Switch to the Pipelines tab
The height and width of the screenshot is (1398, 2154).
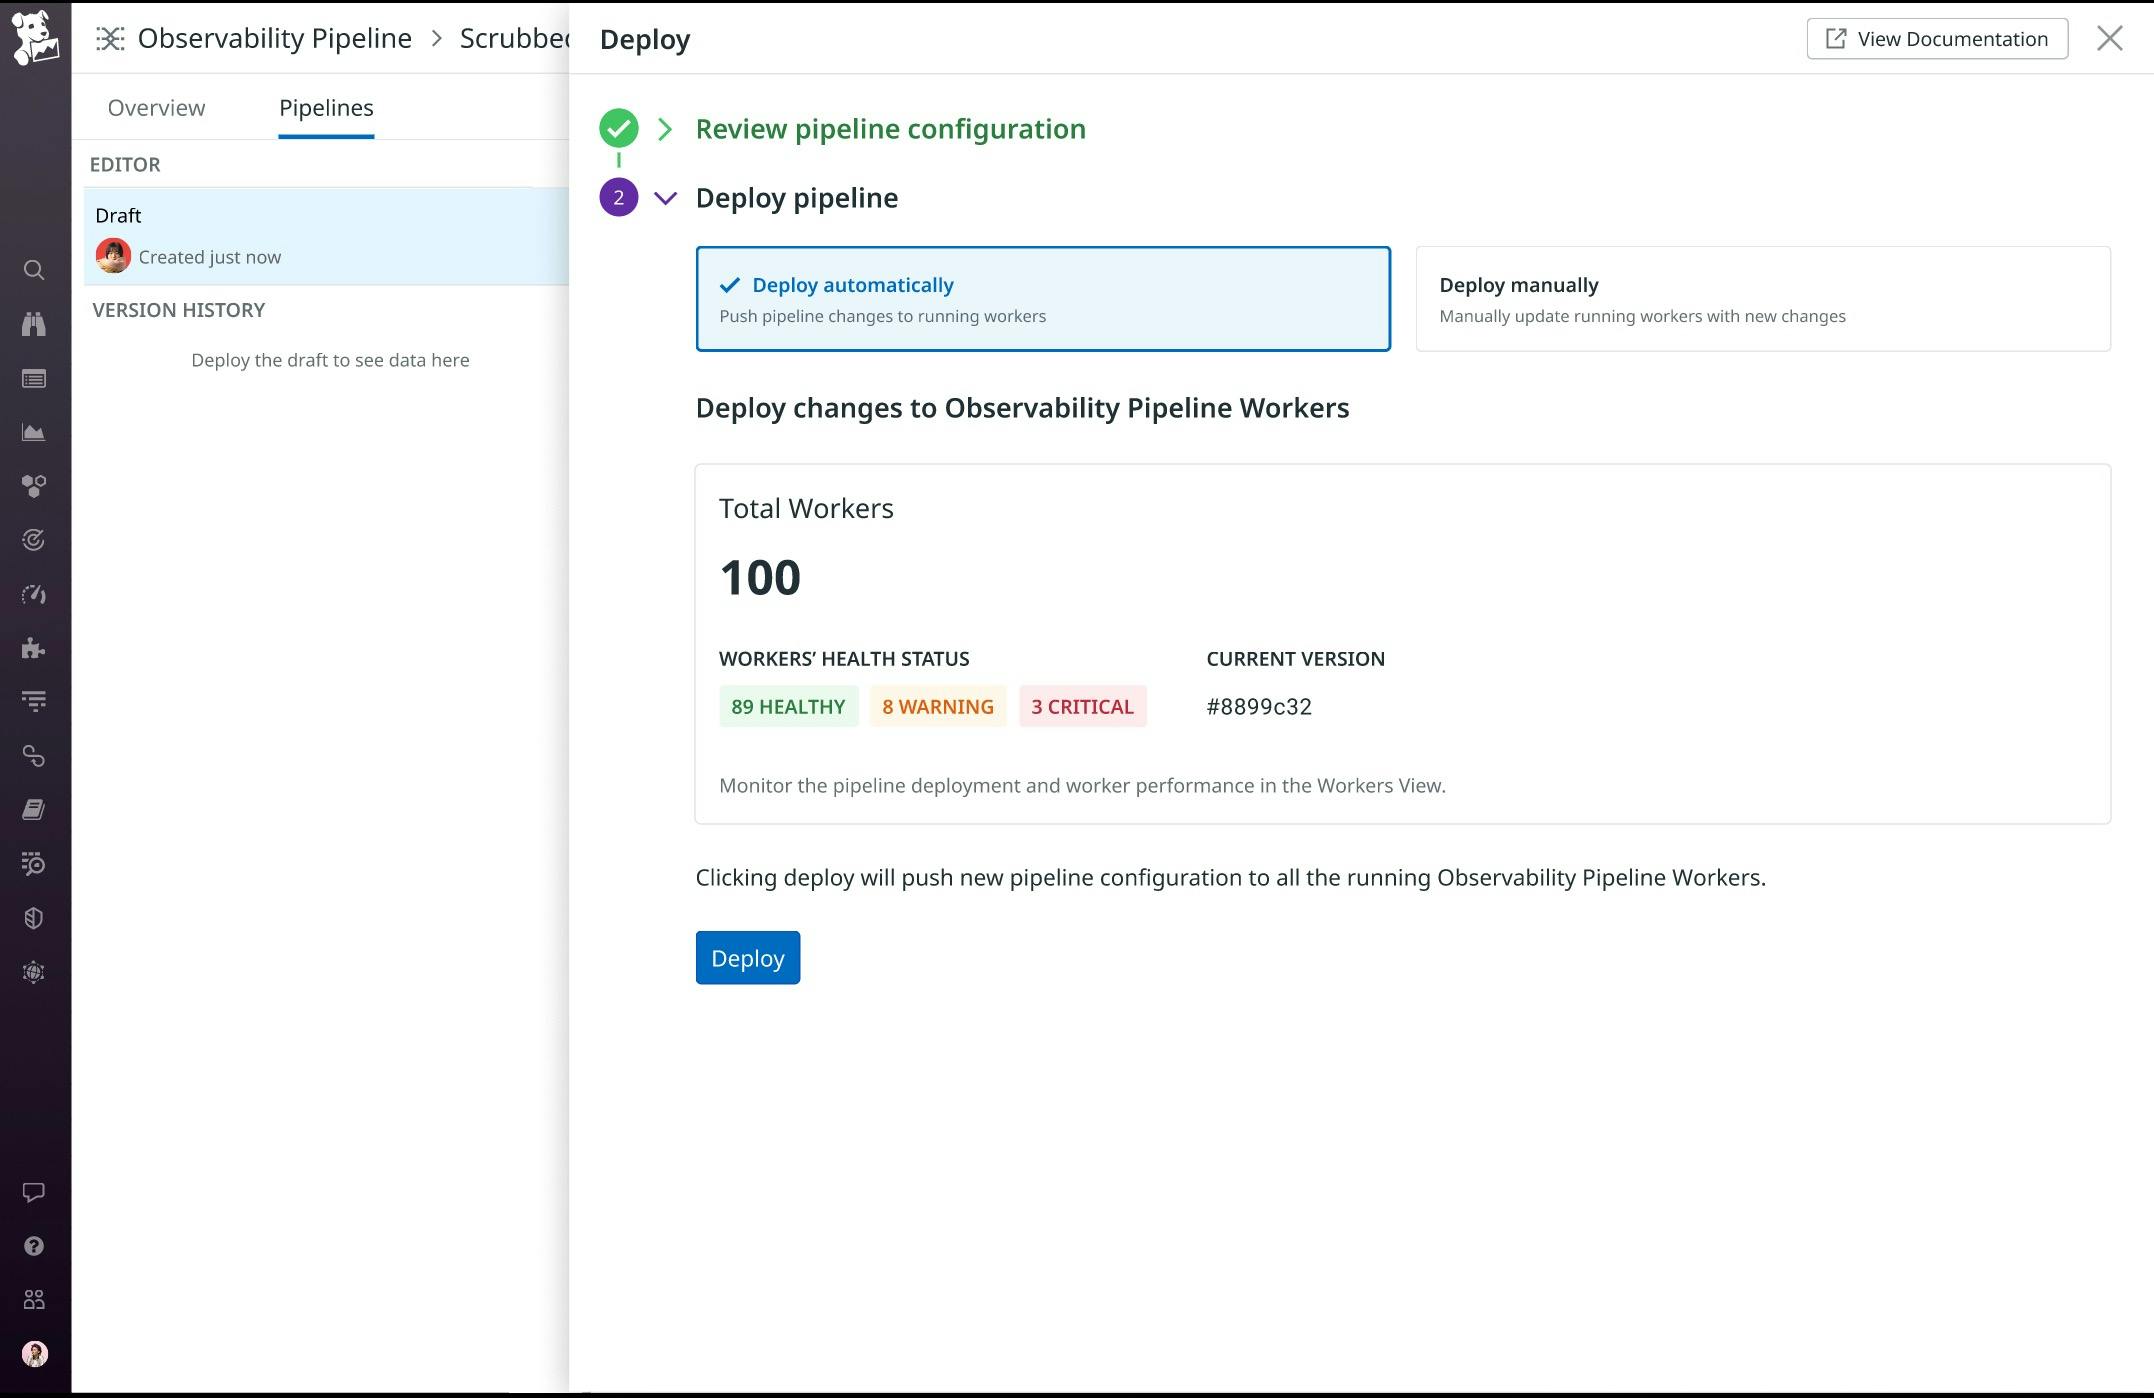pyautogui.click(x=326, y=107)
